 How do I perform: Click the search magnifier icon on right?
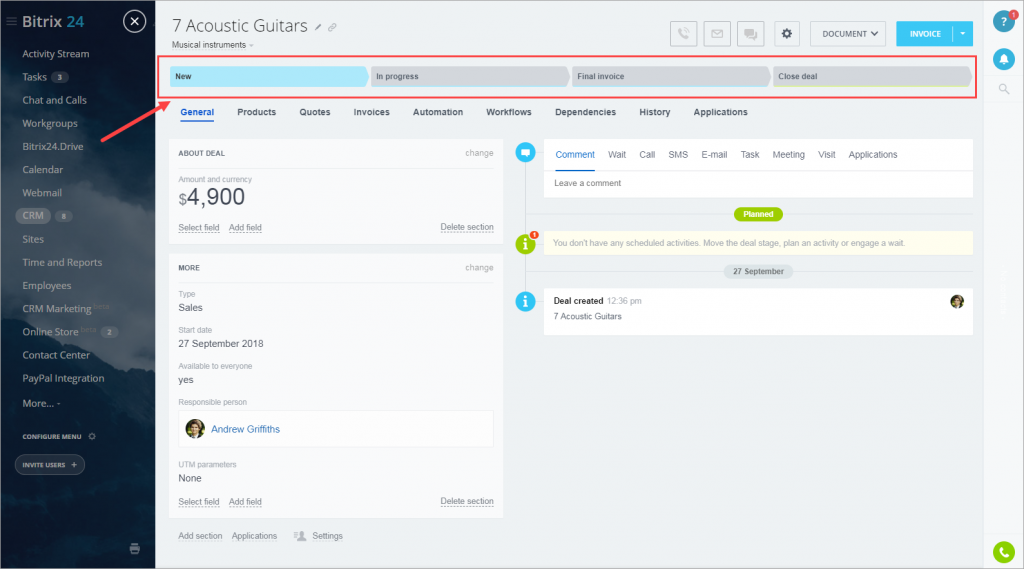click(1004, 89)
